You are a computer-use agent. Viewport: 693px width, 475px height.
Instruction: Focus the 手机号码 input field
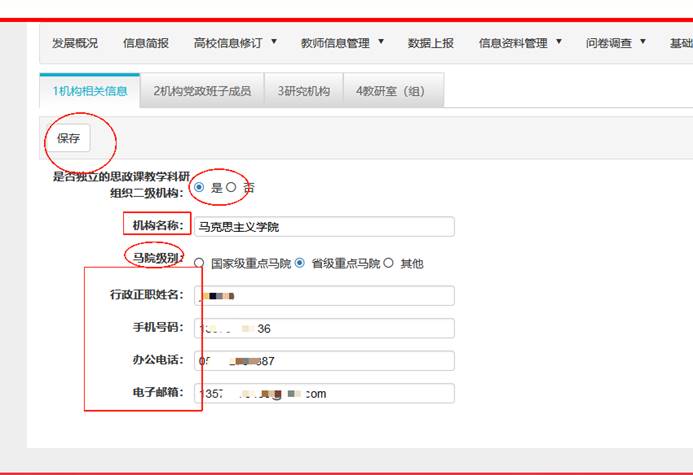(323, 328)
